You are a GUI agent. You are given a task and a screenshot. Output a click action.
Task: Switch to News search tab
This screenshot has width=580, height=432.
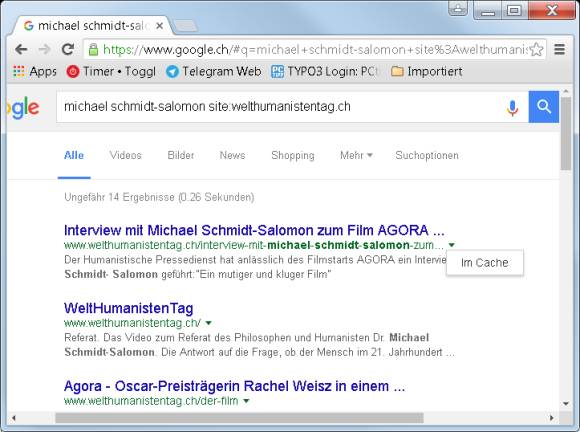coord(233,155)
